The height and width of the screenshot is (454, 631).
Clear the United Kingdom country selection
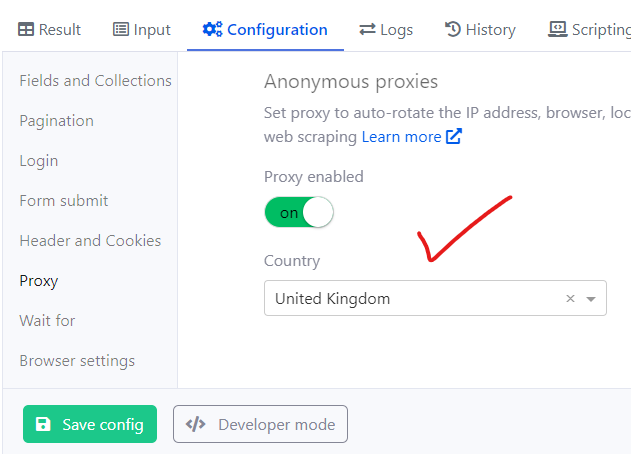tap(570, 298)
